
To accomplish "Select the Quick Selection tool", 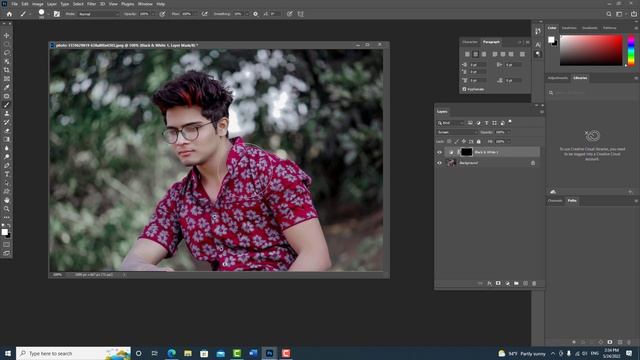I will click(x=7, y=61).
